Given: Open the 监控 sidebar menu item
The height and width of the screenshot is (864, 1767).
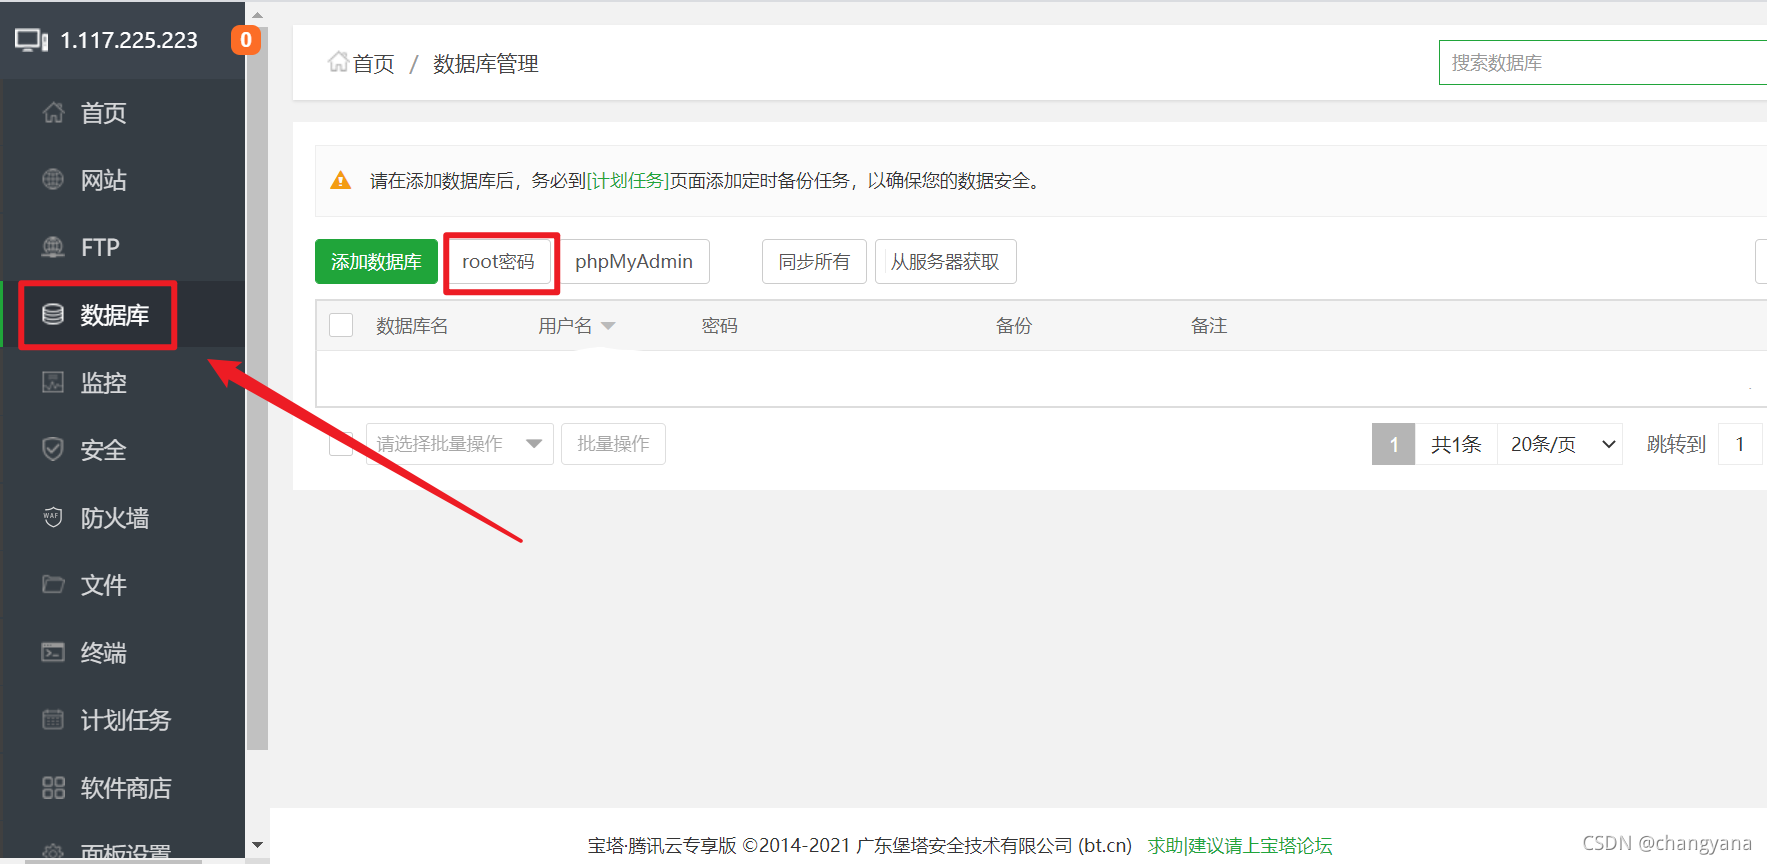Looking at the screenshot, I should pyautogui.click(x=122, y=382).
